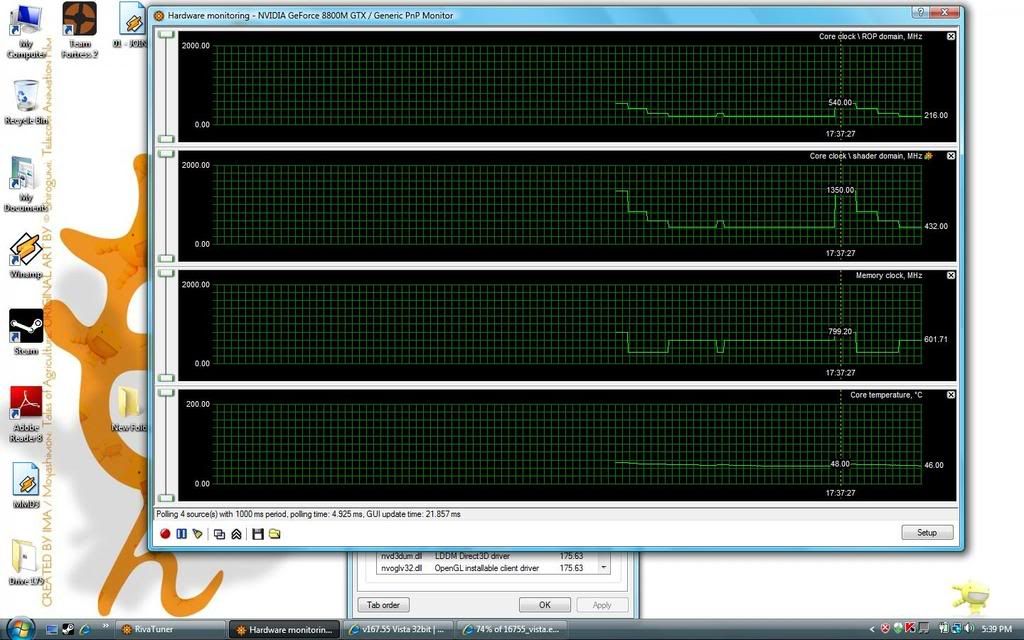
Task: Select Adobe Reader 8 desktop shortcut
Action: coord(26,414)
